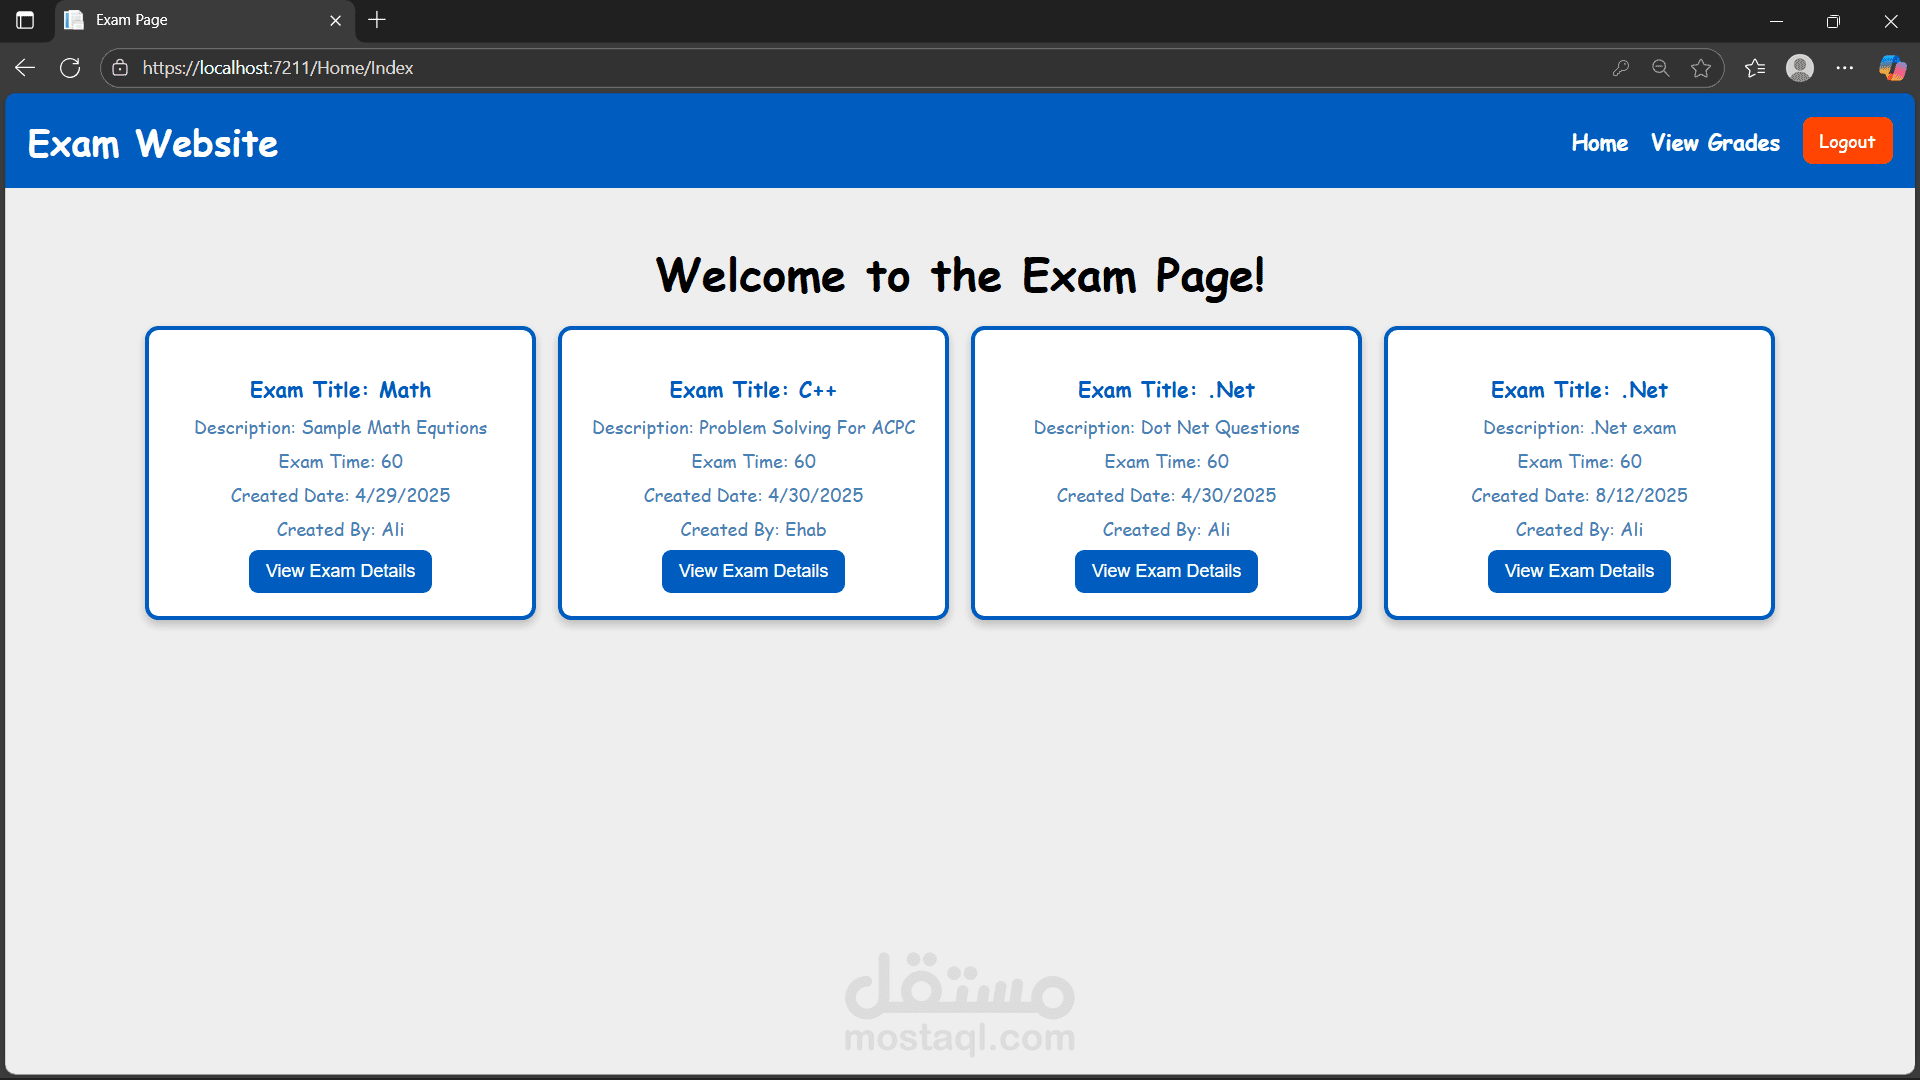View site information lock icon
This screenshot has height=1080, width=1920.
tap(120, 68)
